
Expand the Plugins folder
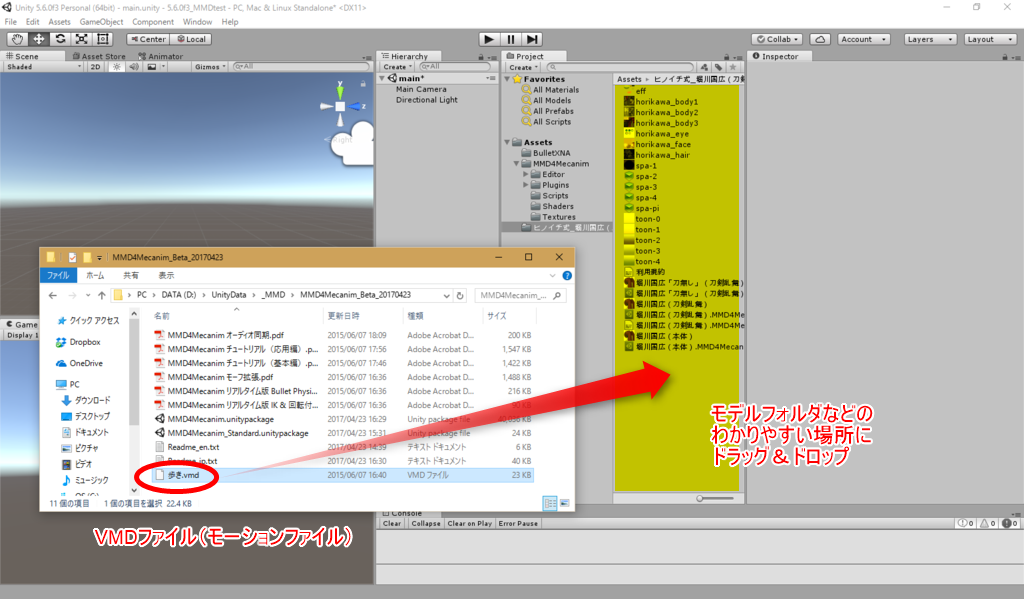pyautogui.click(x=525, y=185)
